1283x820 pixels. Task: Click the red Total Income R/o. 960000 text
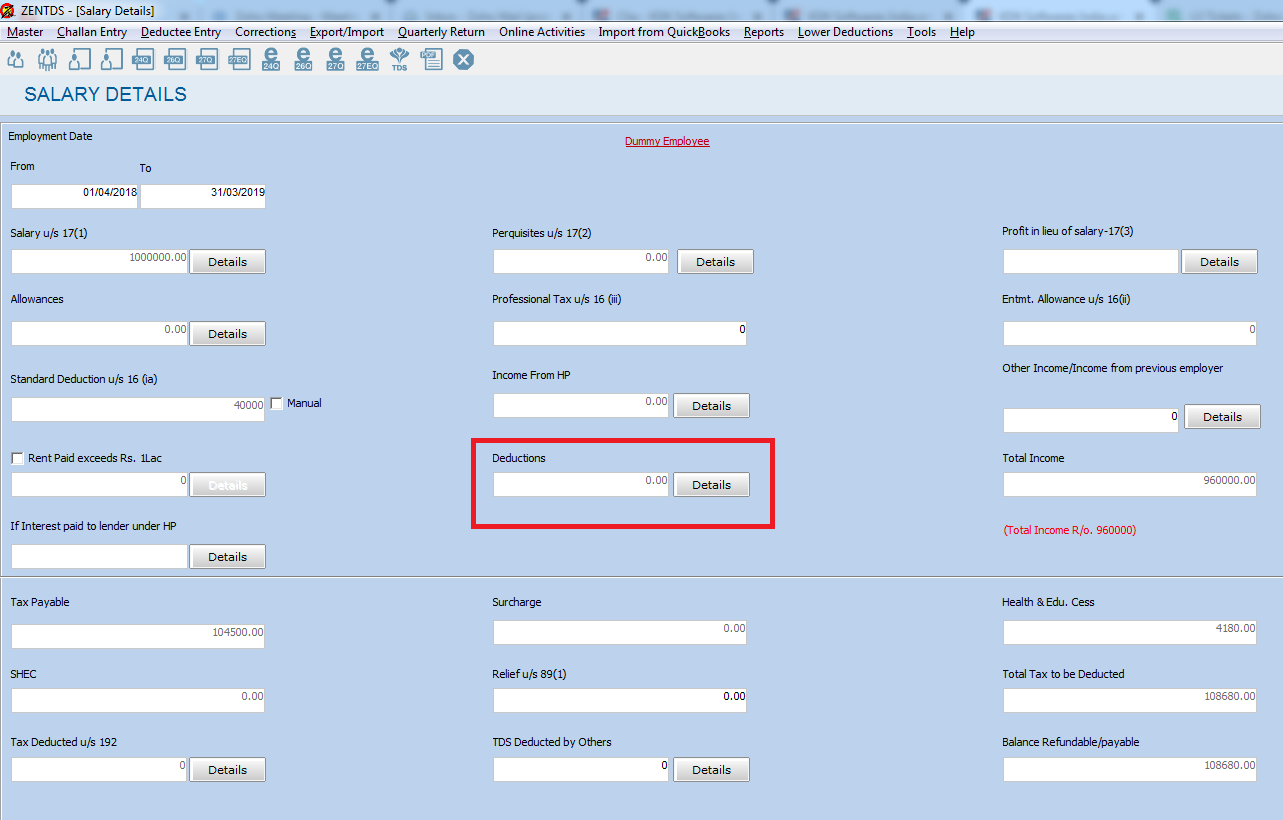1070,530
